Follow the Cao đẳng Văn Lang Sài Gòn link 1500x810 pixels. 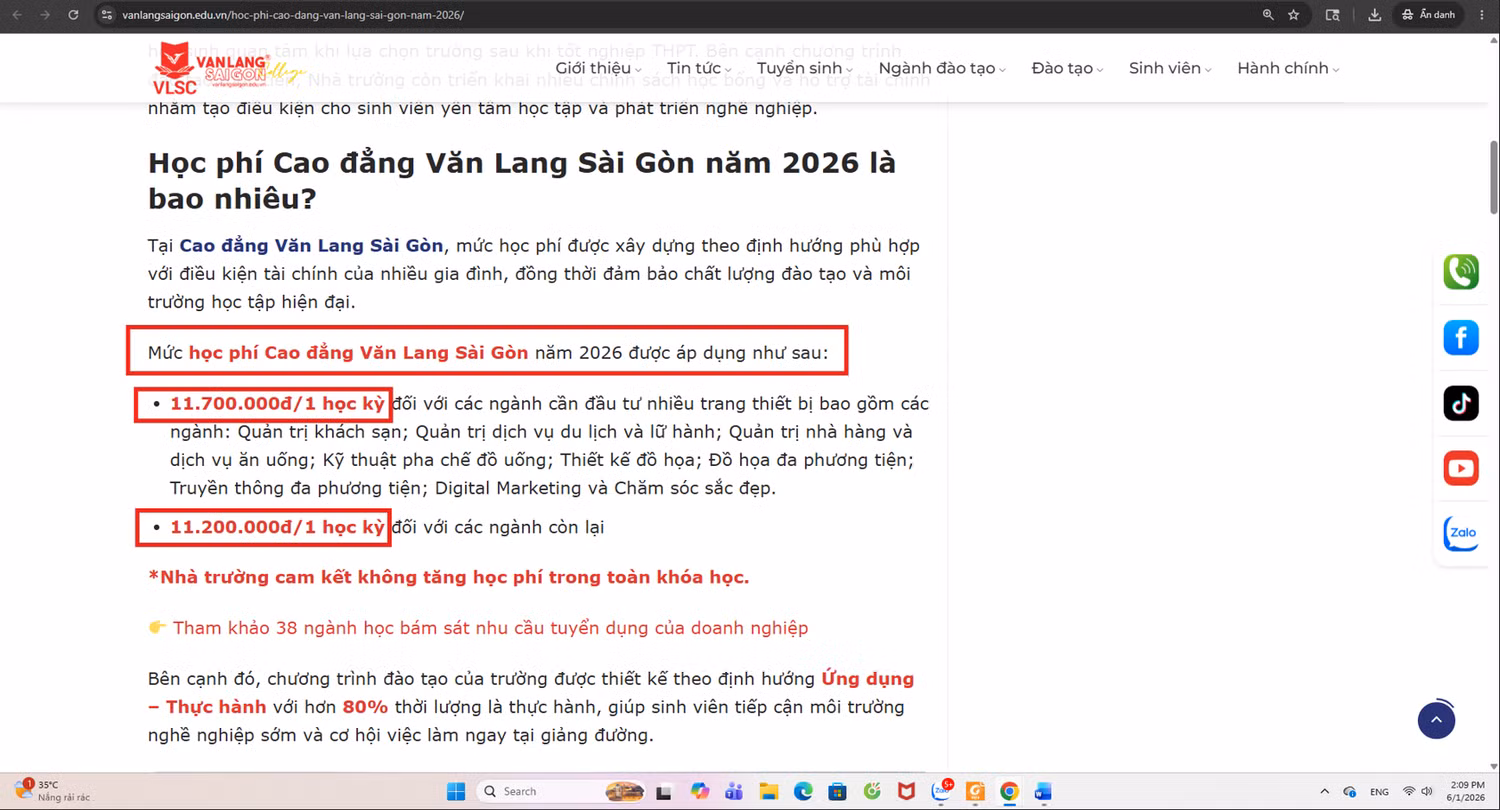[310, 245]
